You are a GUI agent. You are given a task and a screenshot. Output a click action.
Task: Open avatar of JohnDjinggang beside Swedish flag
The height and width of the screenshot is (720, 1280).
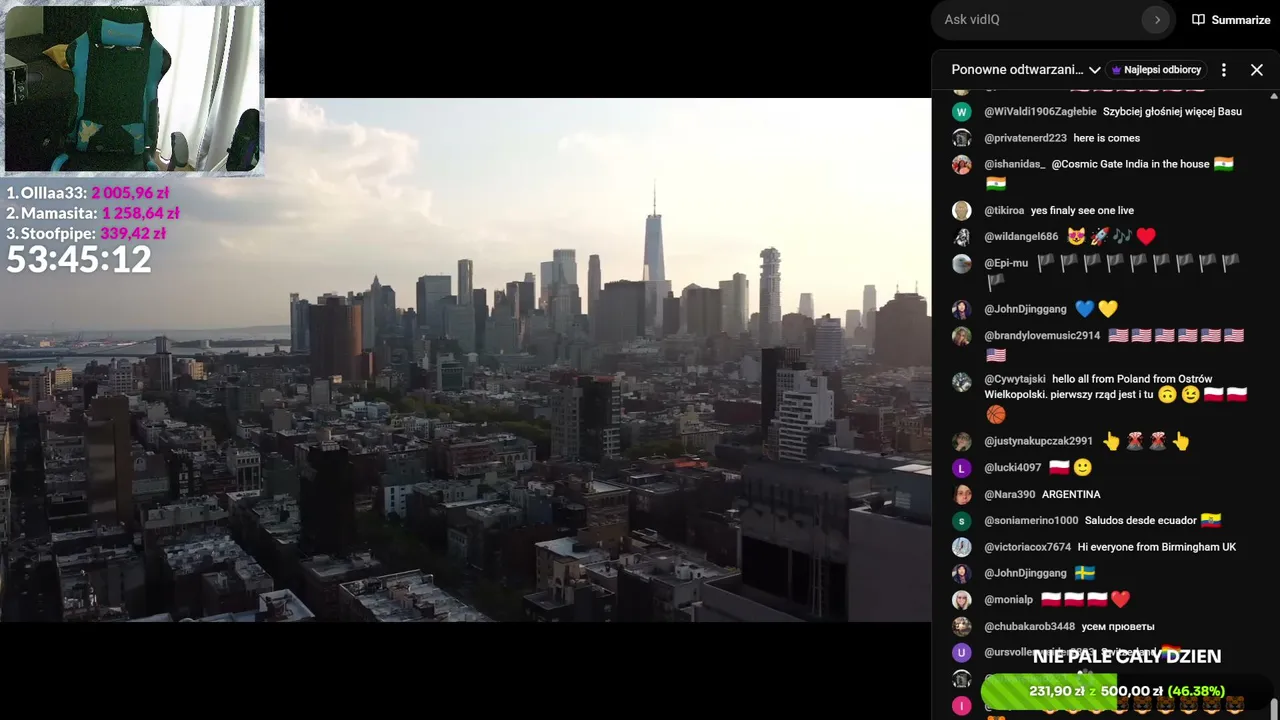coord(962,573)
